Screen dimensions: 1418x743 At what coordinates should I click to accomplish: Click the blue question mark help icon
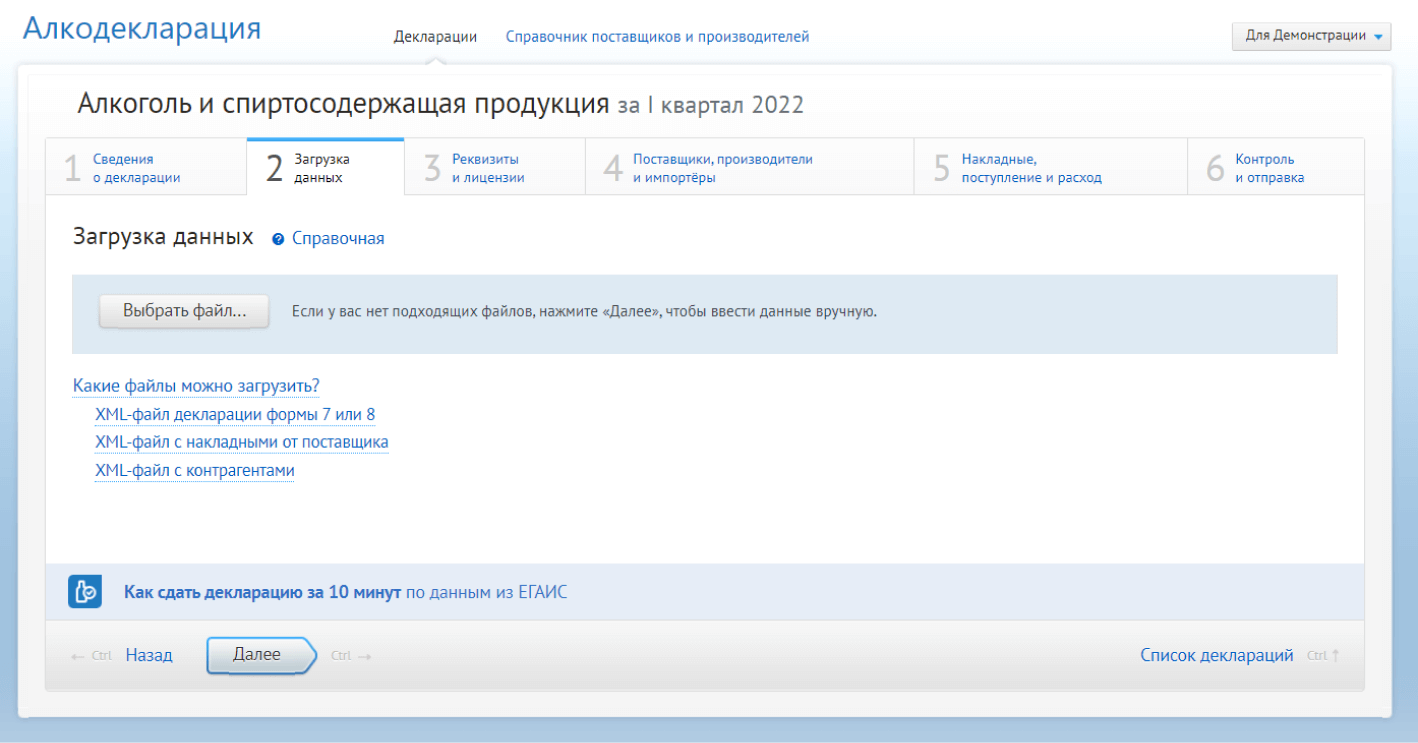(x=278, y=240)
